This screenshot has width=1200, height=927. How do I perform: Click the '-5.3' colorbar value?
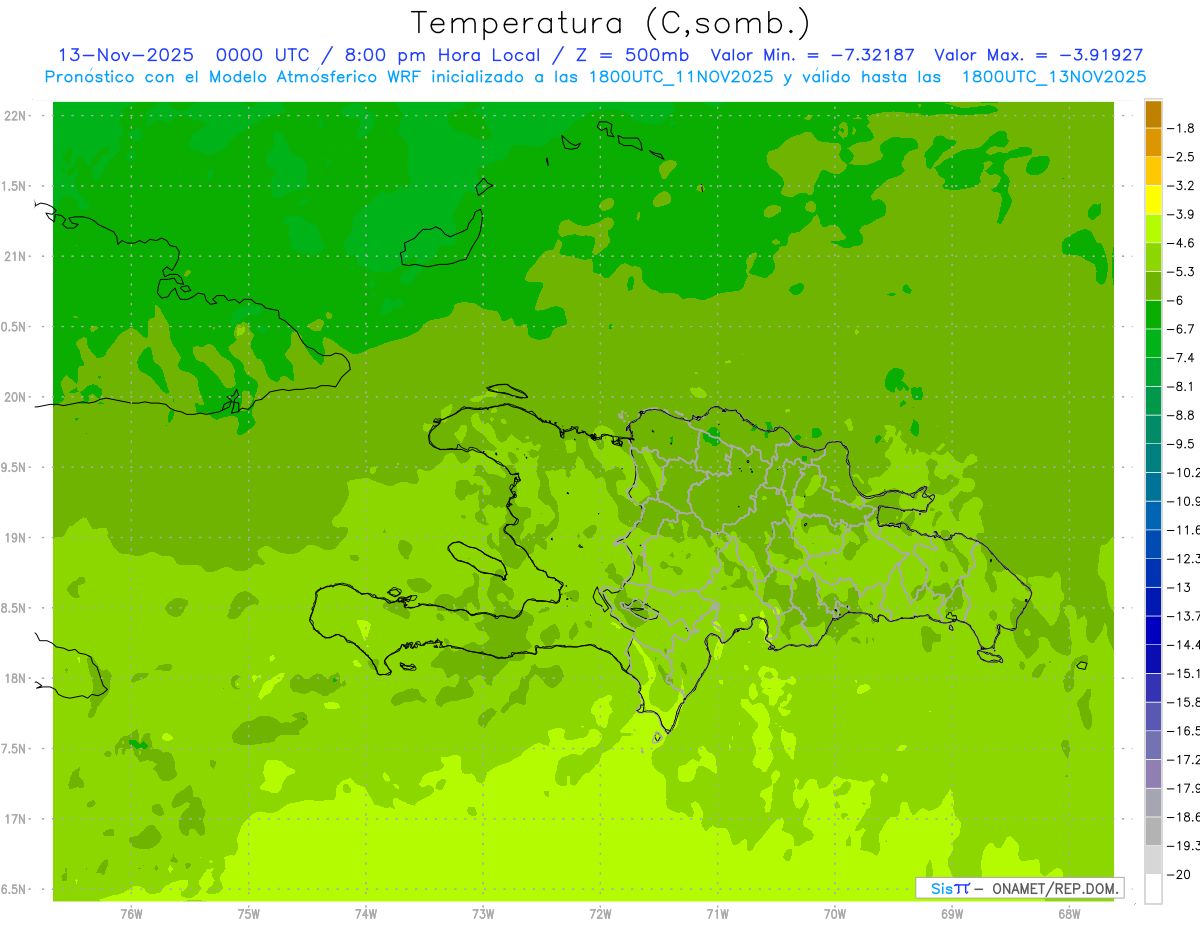click(x=1182, y=271)
